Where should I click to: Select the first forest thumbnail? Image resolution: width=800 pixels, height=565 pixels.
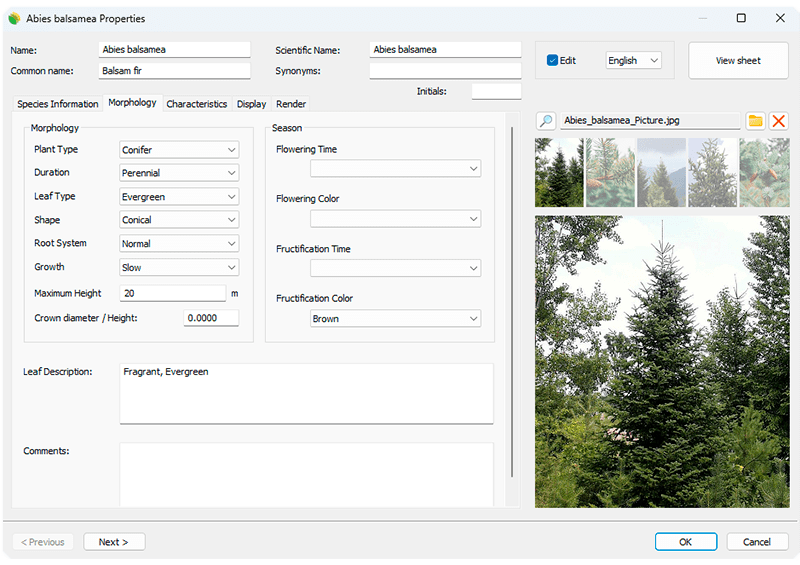559,173
